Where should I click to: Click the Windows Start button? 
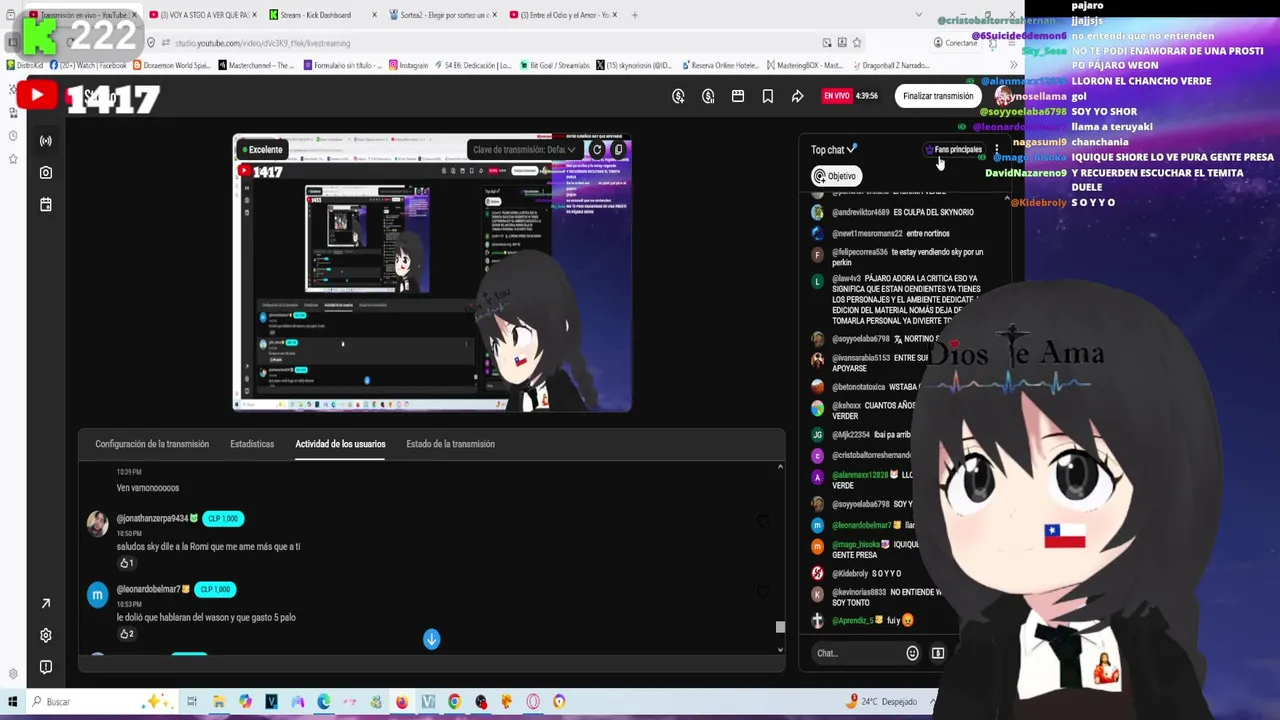(12, 702)
